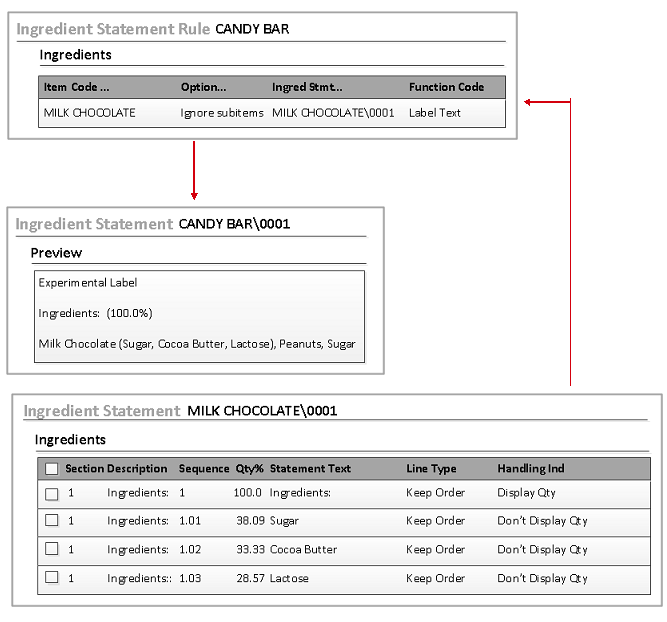Click the Line Type column header

pos(431,468)
